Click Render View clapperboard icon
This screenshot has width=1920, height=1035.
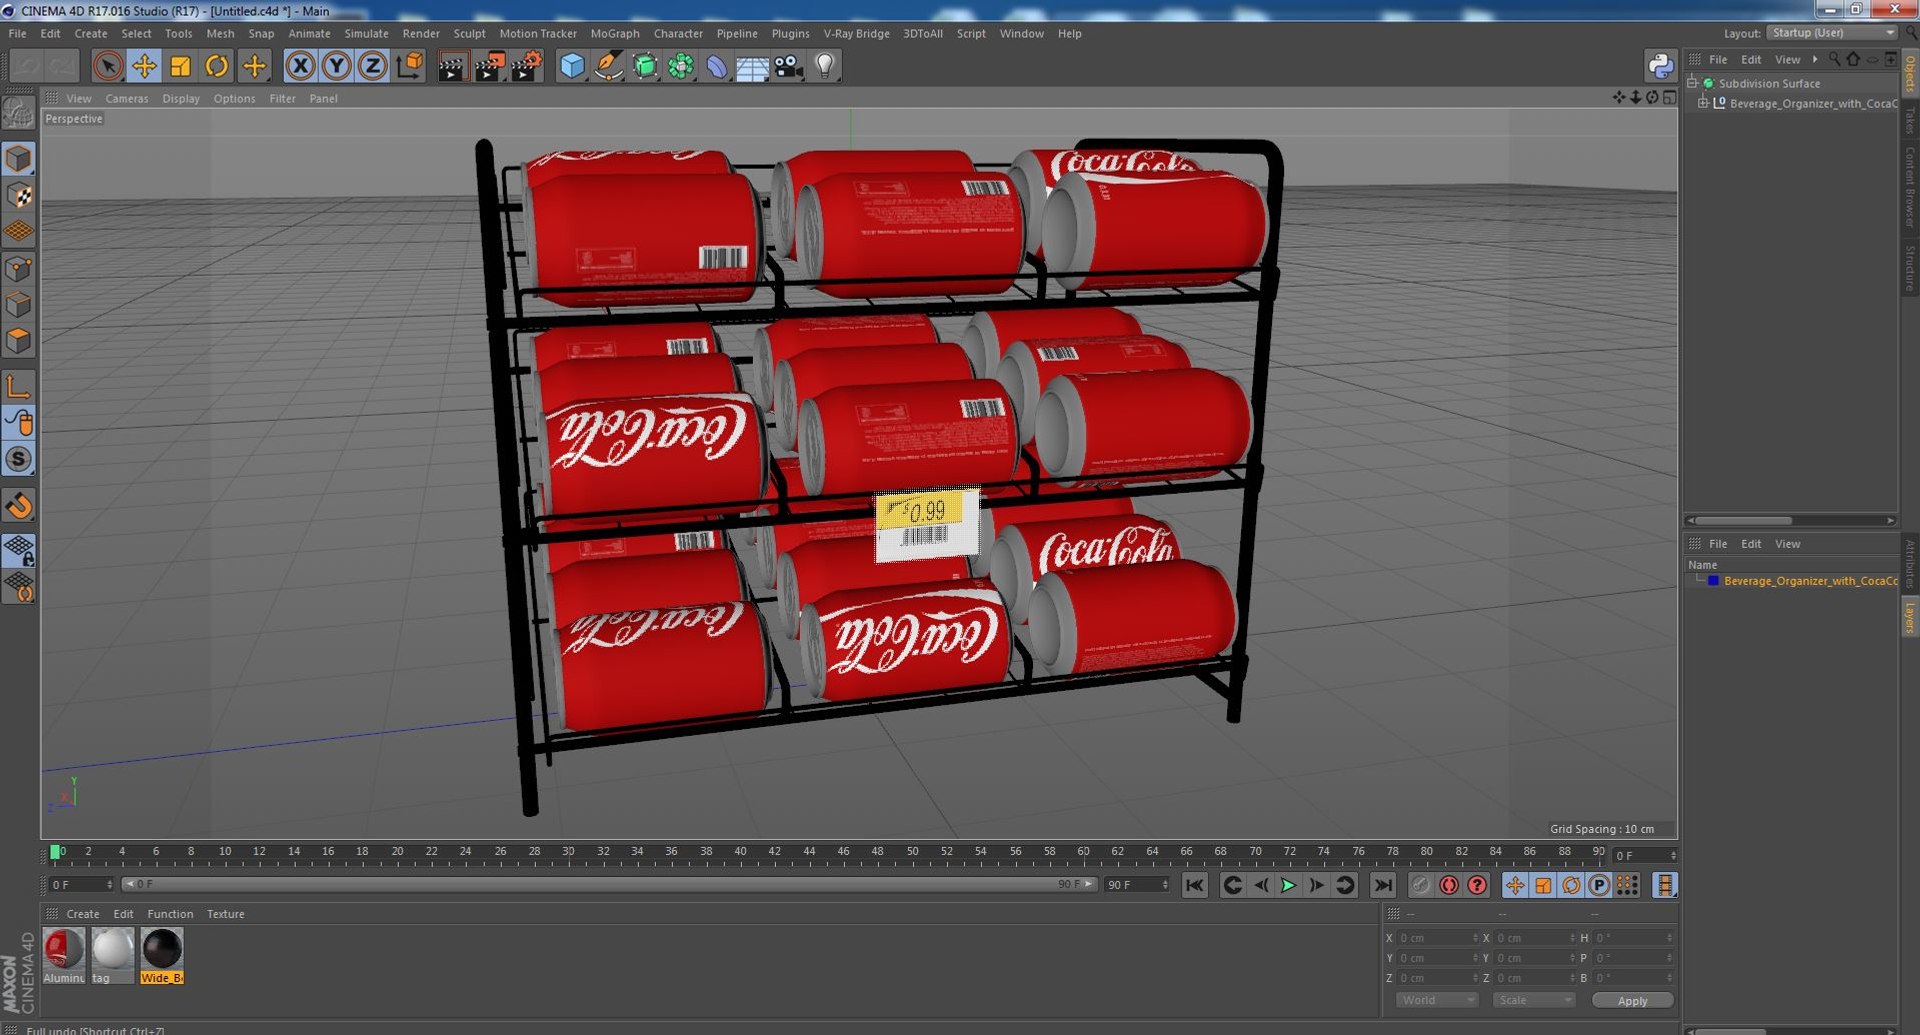pyautogui.click(x=452, y=66)
